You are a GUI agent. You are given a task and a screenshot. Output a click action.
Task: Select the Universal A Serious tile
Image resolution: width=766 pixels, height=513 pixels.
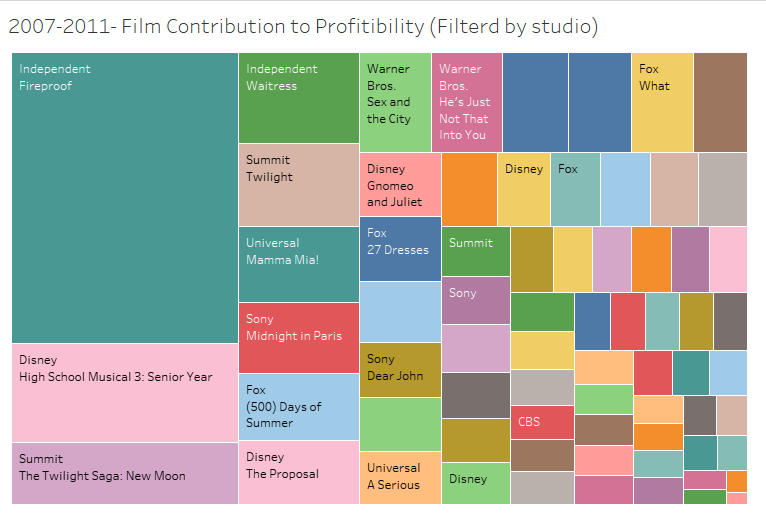click(x=399, y=477)
